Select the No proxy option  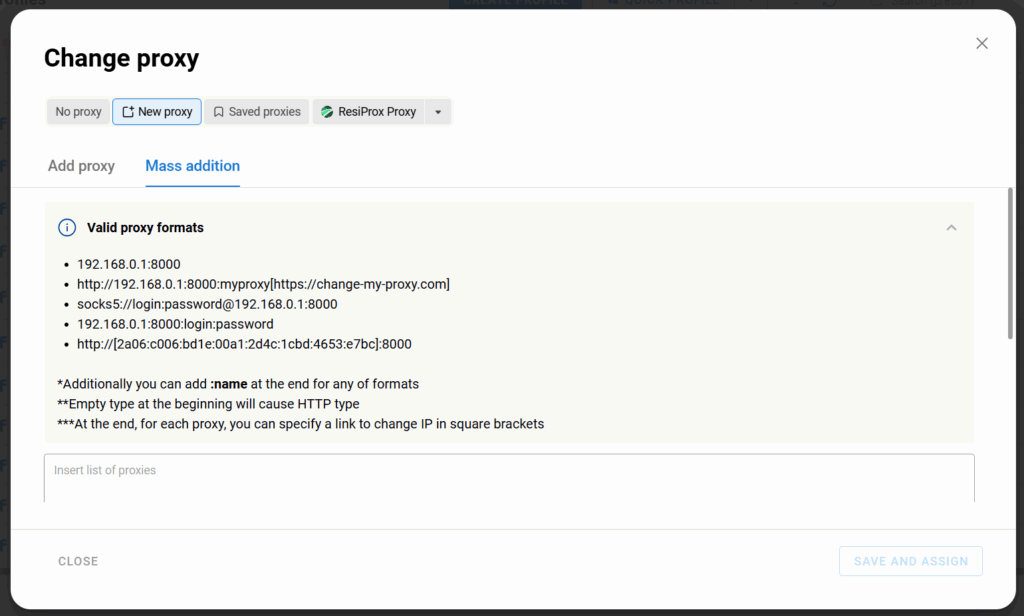point(78,112)
